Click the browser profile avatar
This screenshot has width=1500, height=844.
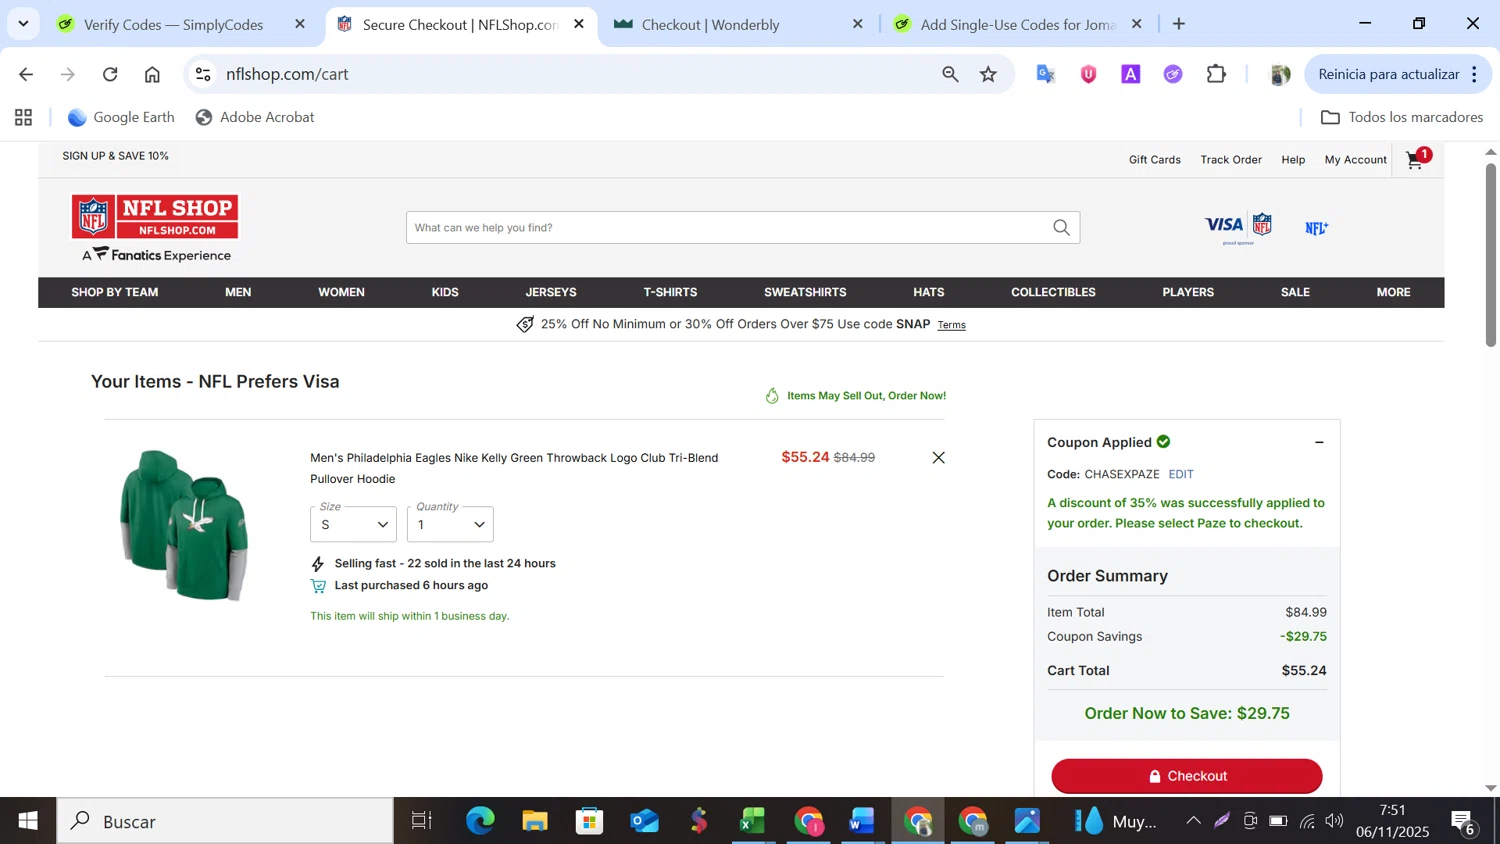[x=1279, y=74]
